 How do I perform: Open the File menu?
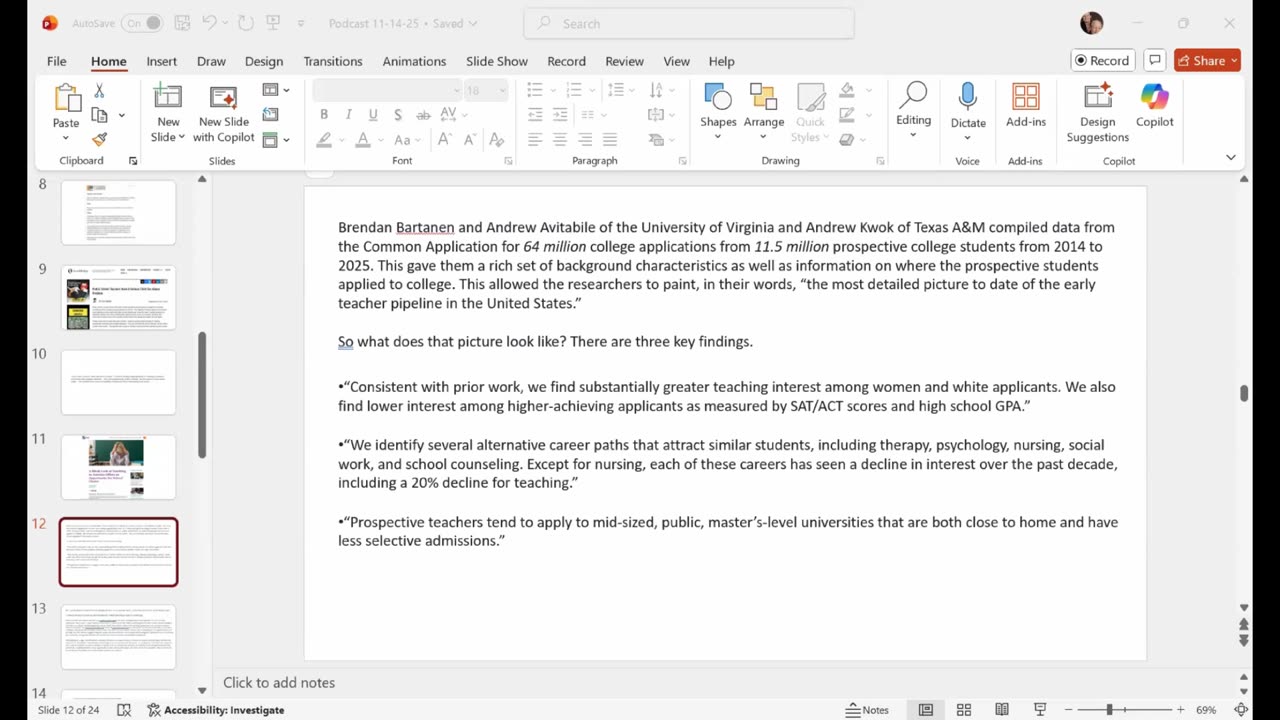(57, 61)
